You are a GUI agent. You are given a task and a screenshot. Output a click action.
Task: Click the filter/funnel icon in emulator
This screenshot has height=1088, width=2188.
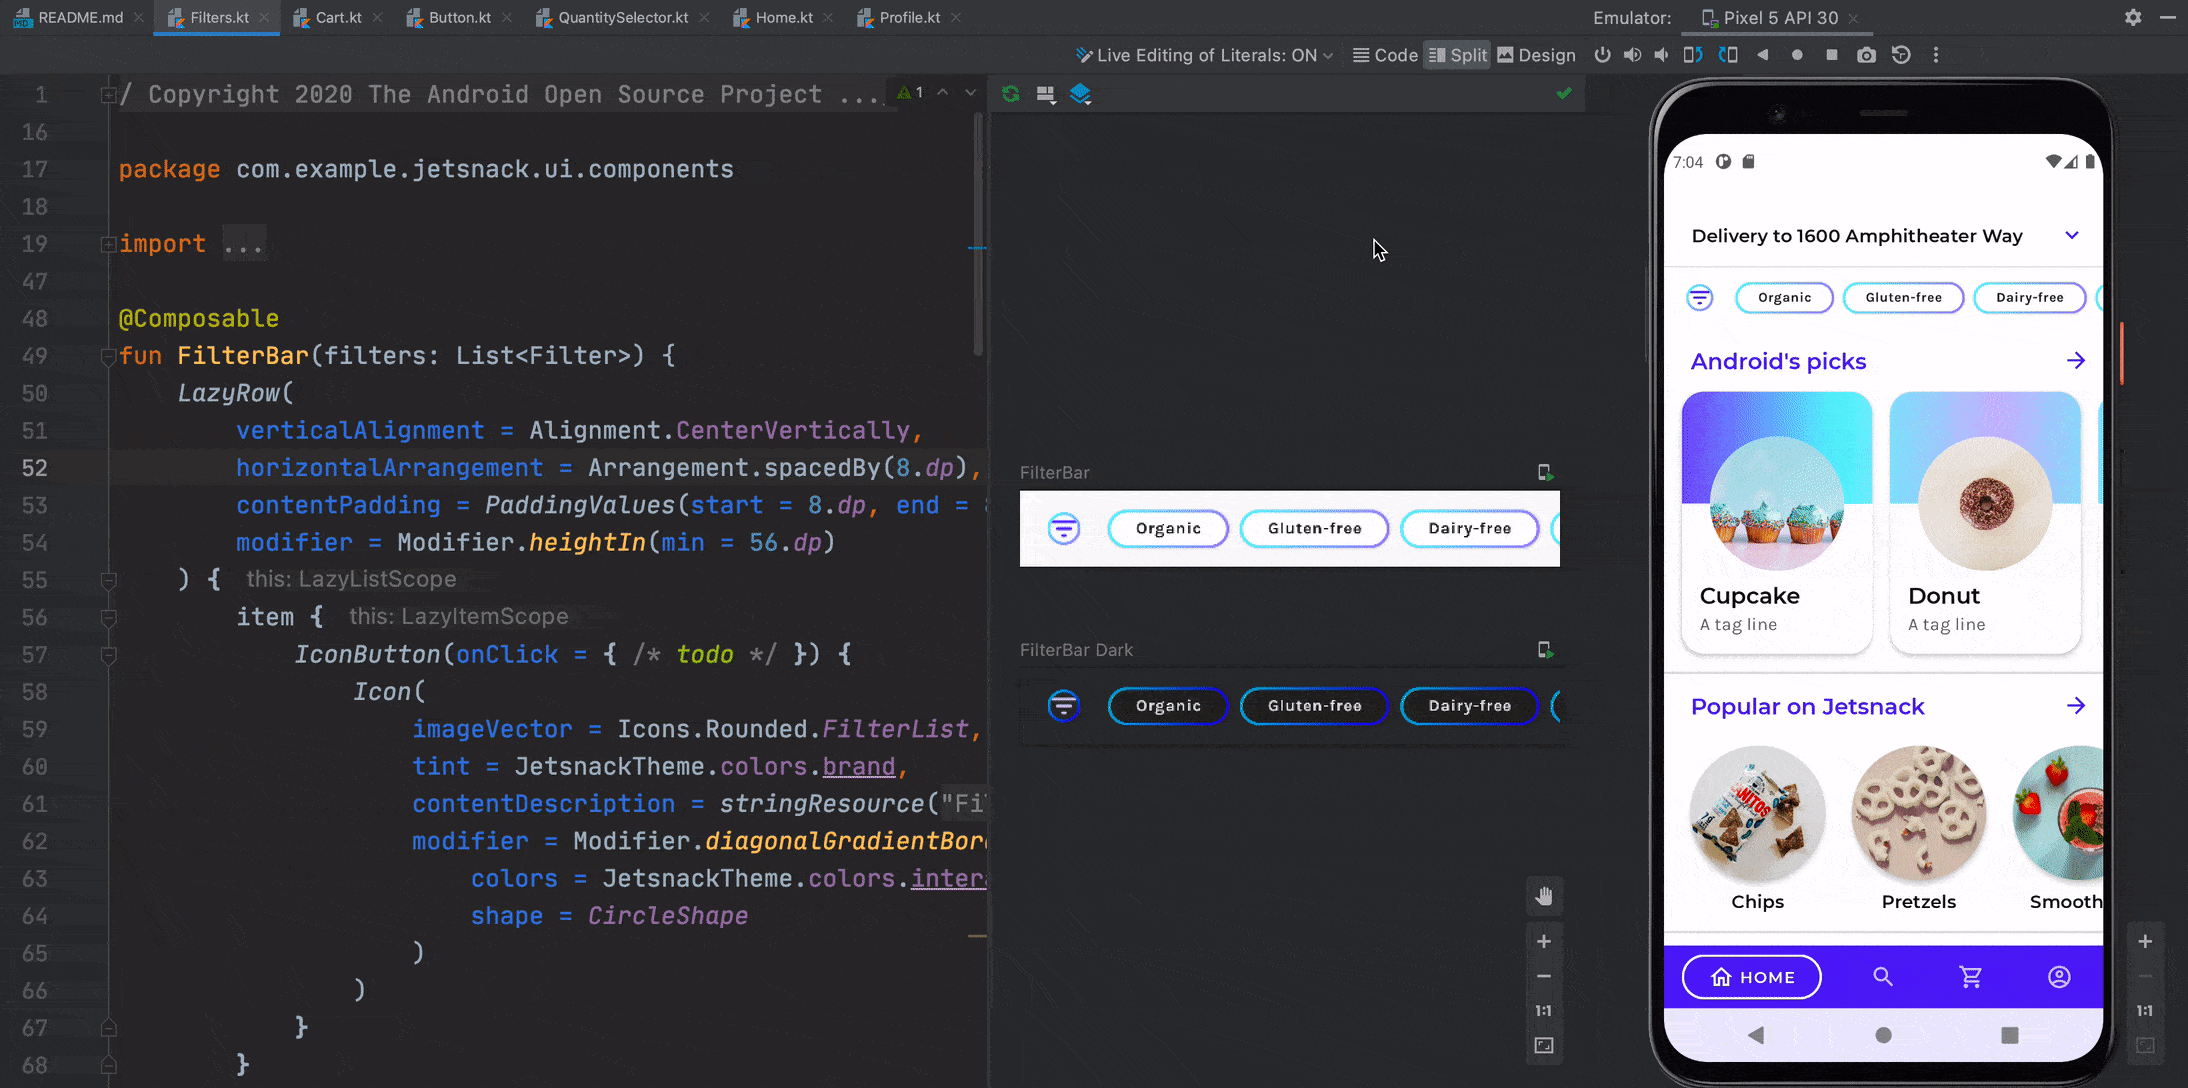click(1698, 297)
